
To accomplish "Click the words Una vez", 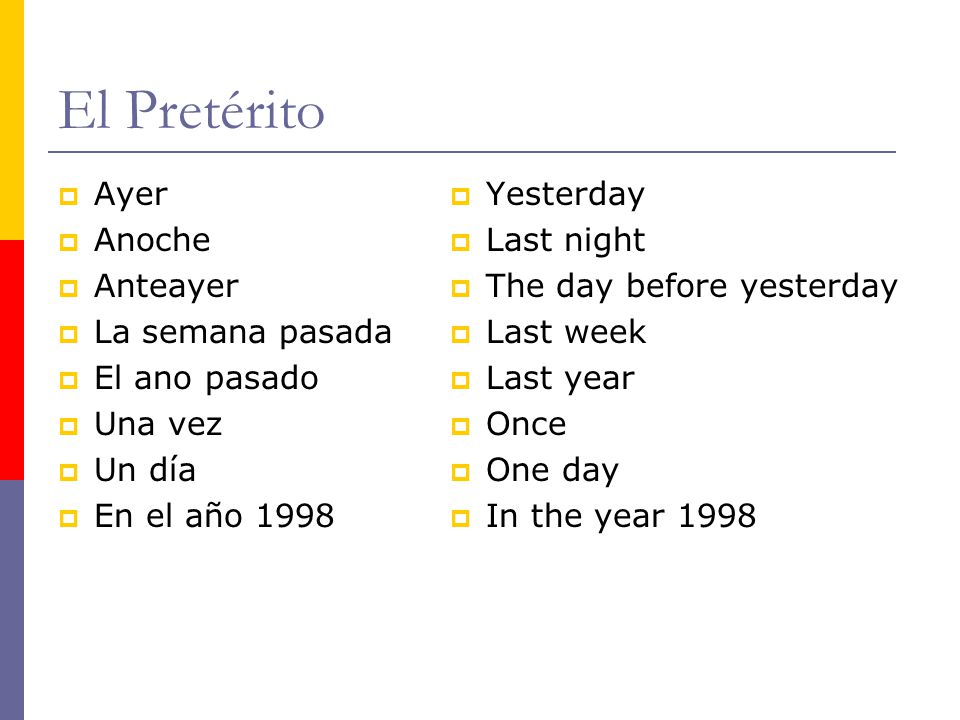I will (158, 424).
